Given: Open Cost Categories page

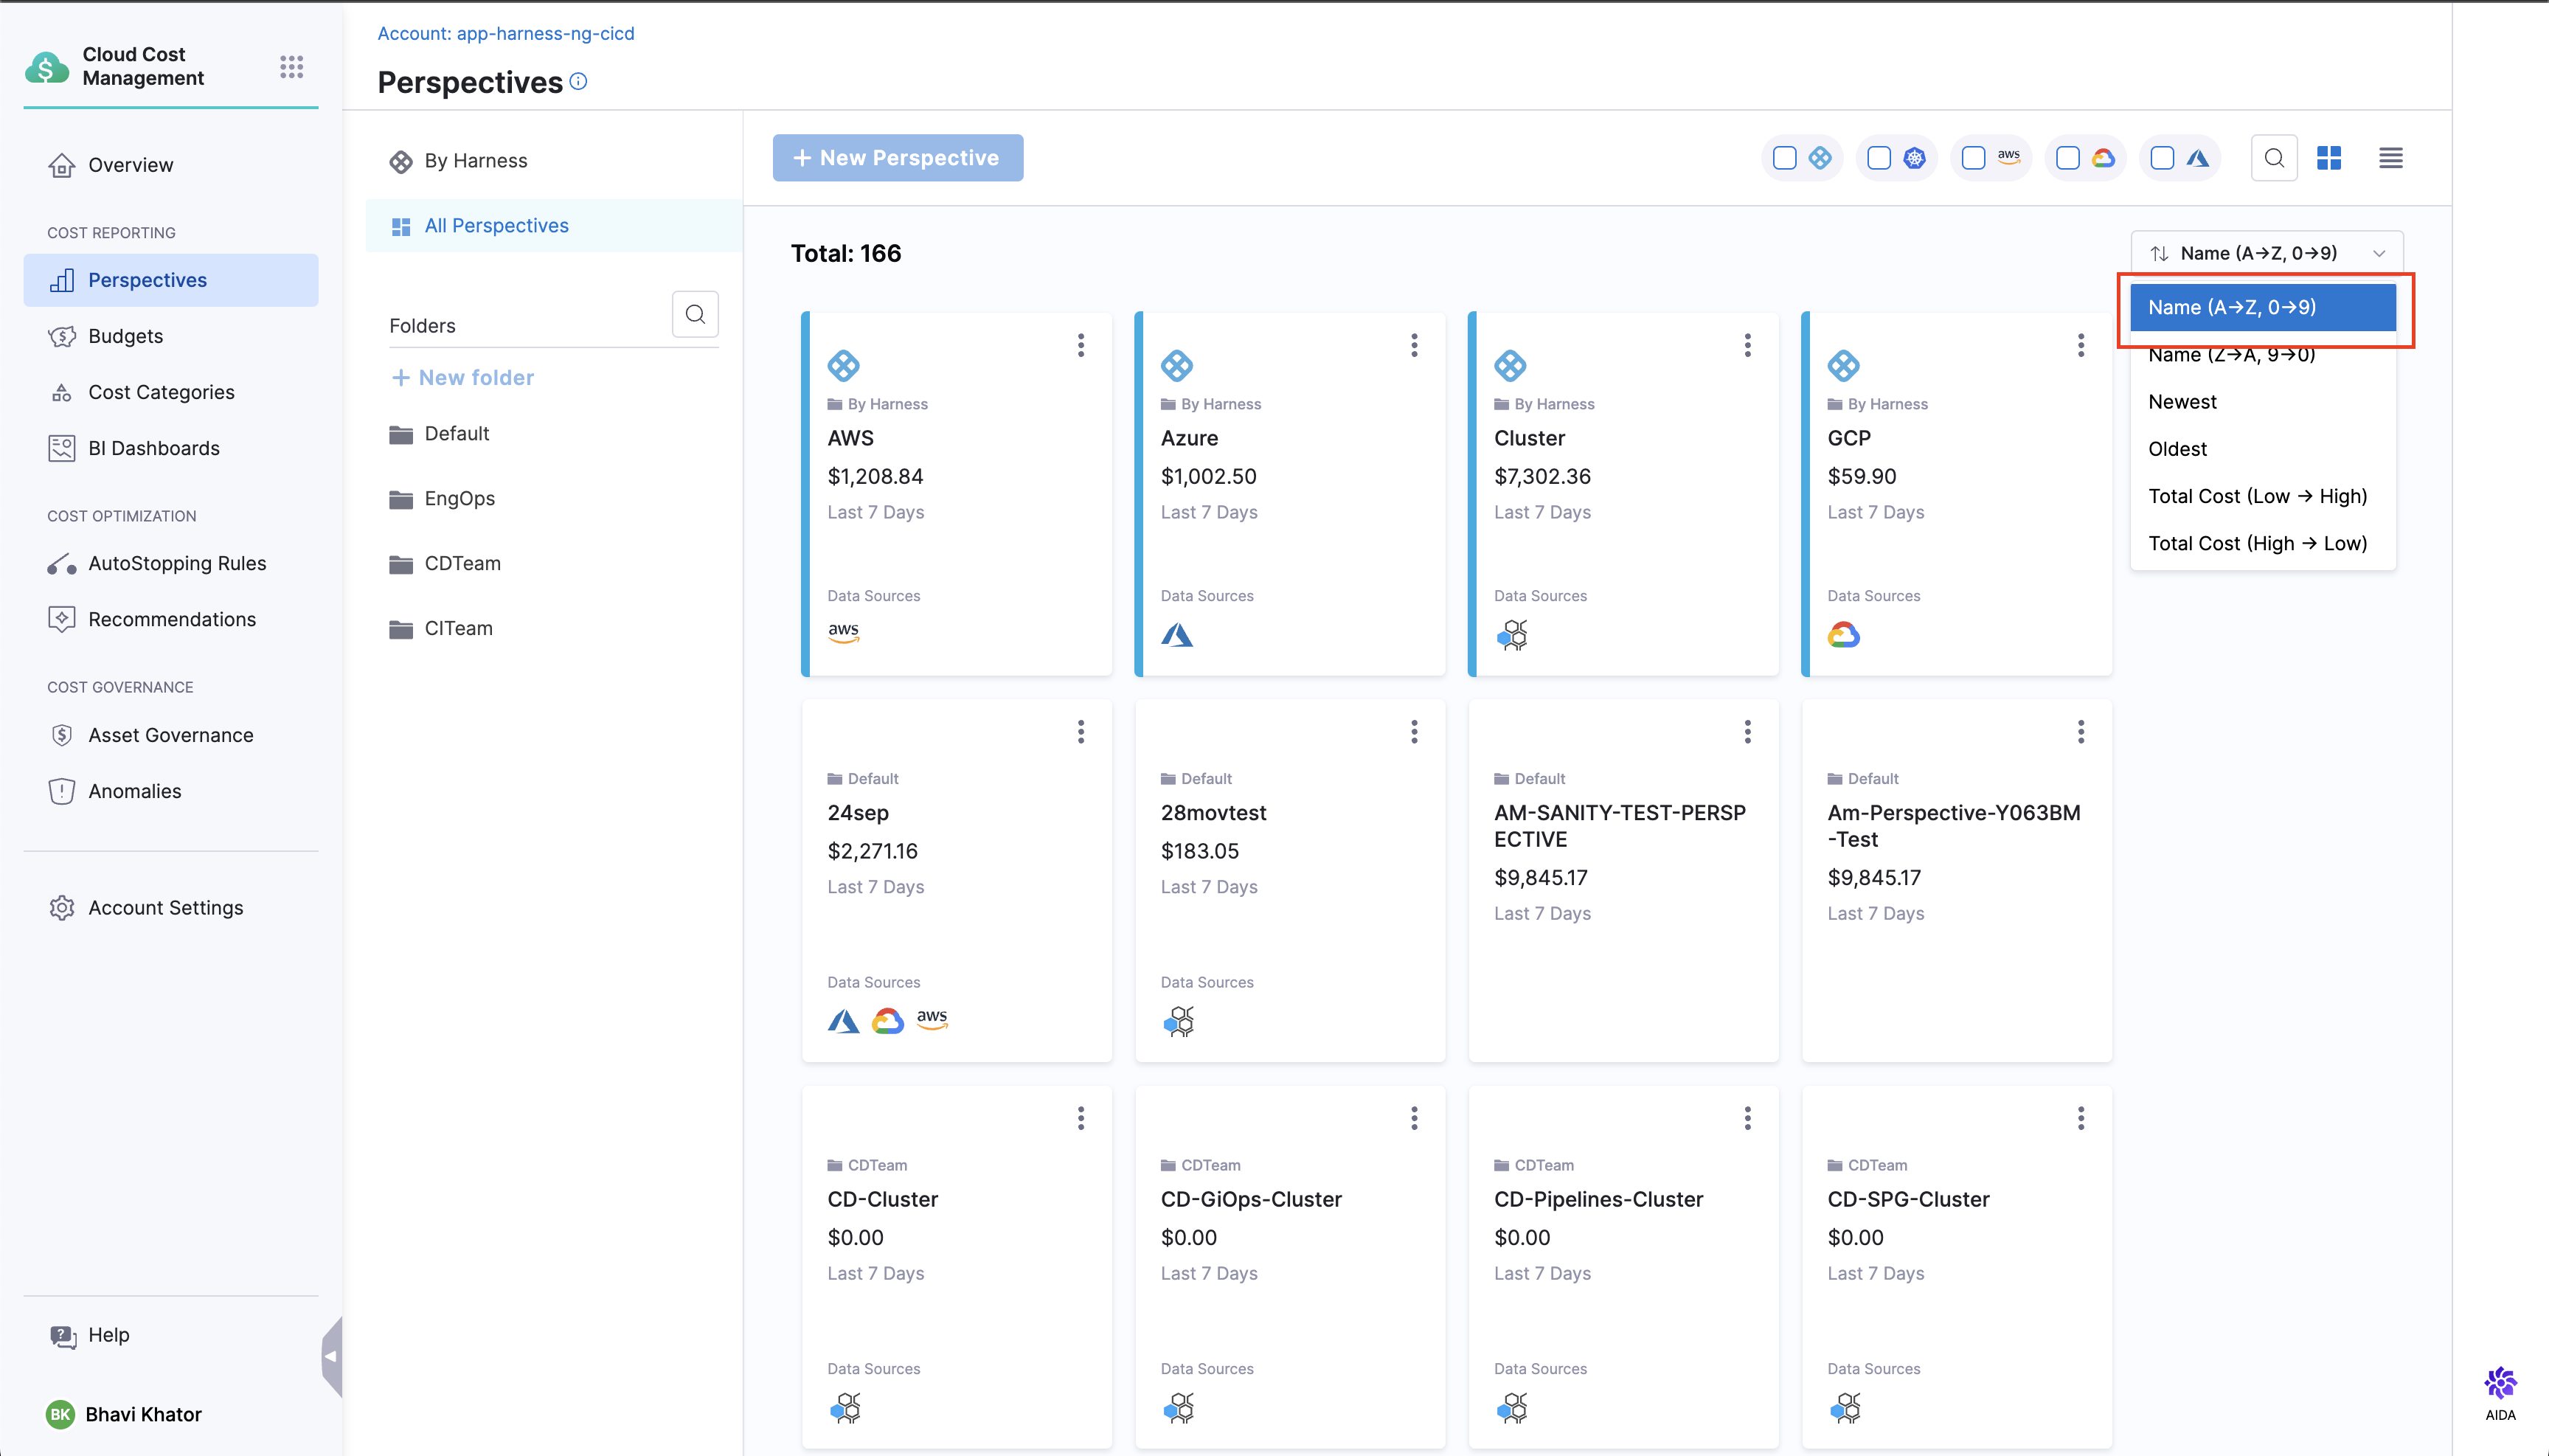Looking at the screenshot, I should [x=171, y=392].
